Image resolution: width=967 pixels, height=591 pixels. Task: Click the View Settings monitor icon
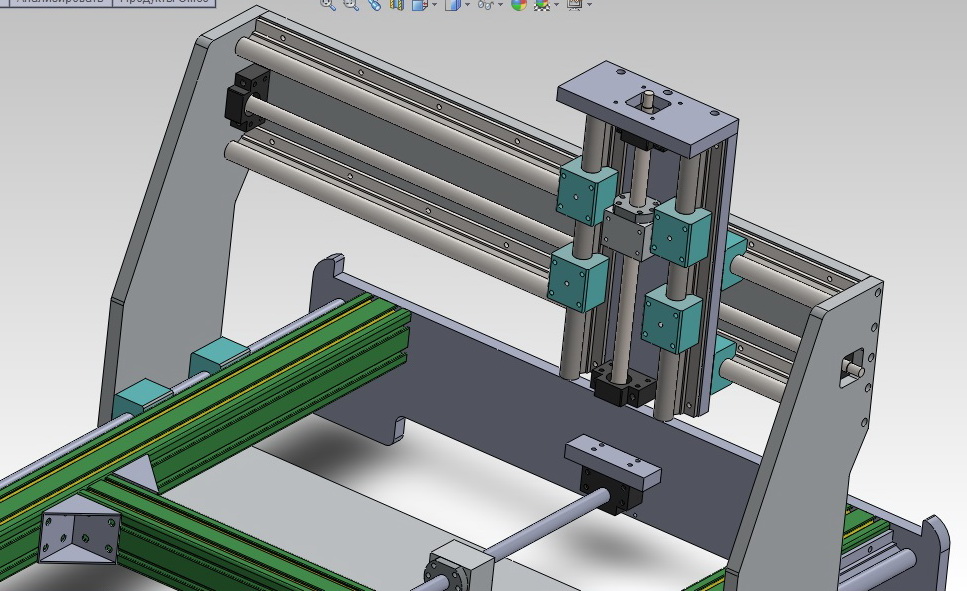pos(575,4)
